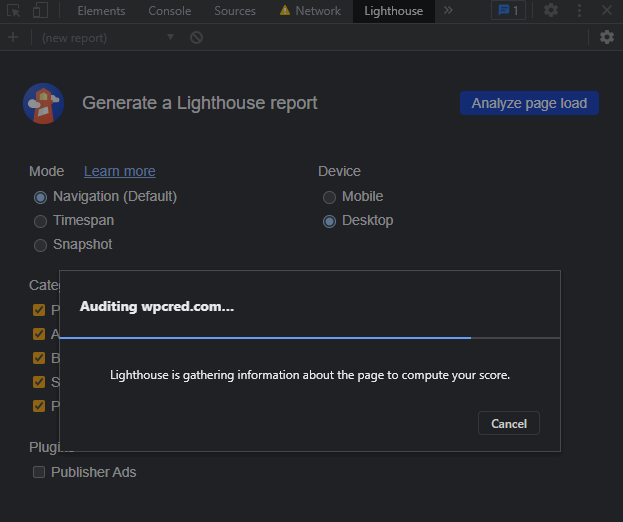Open the issues counter badge
Viewport: 623px width, 522px height.
pos(508,10)
